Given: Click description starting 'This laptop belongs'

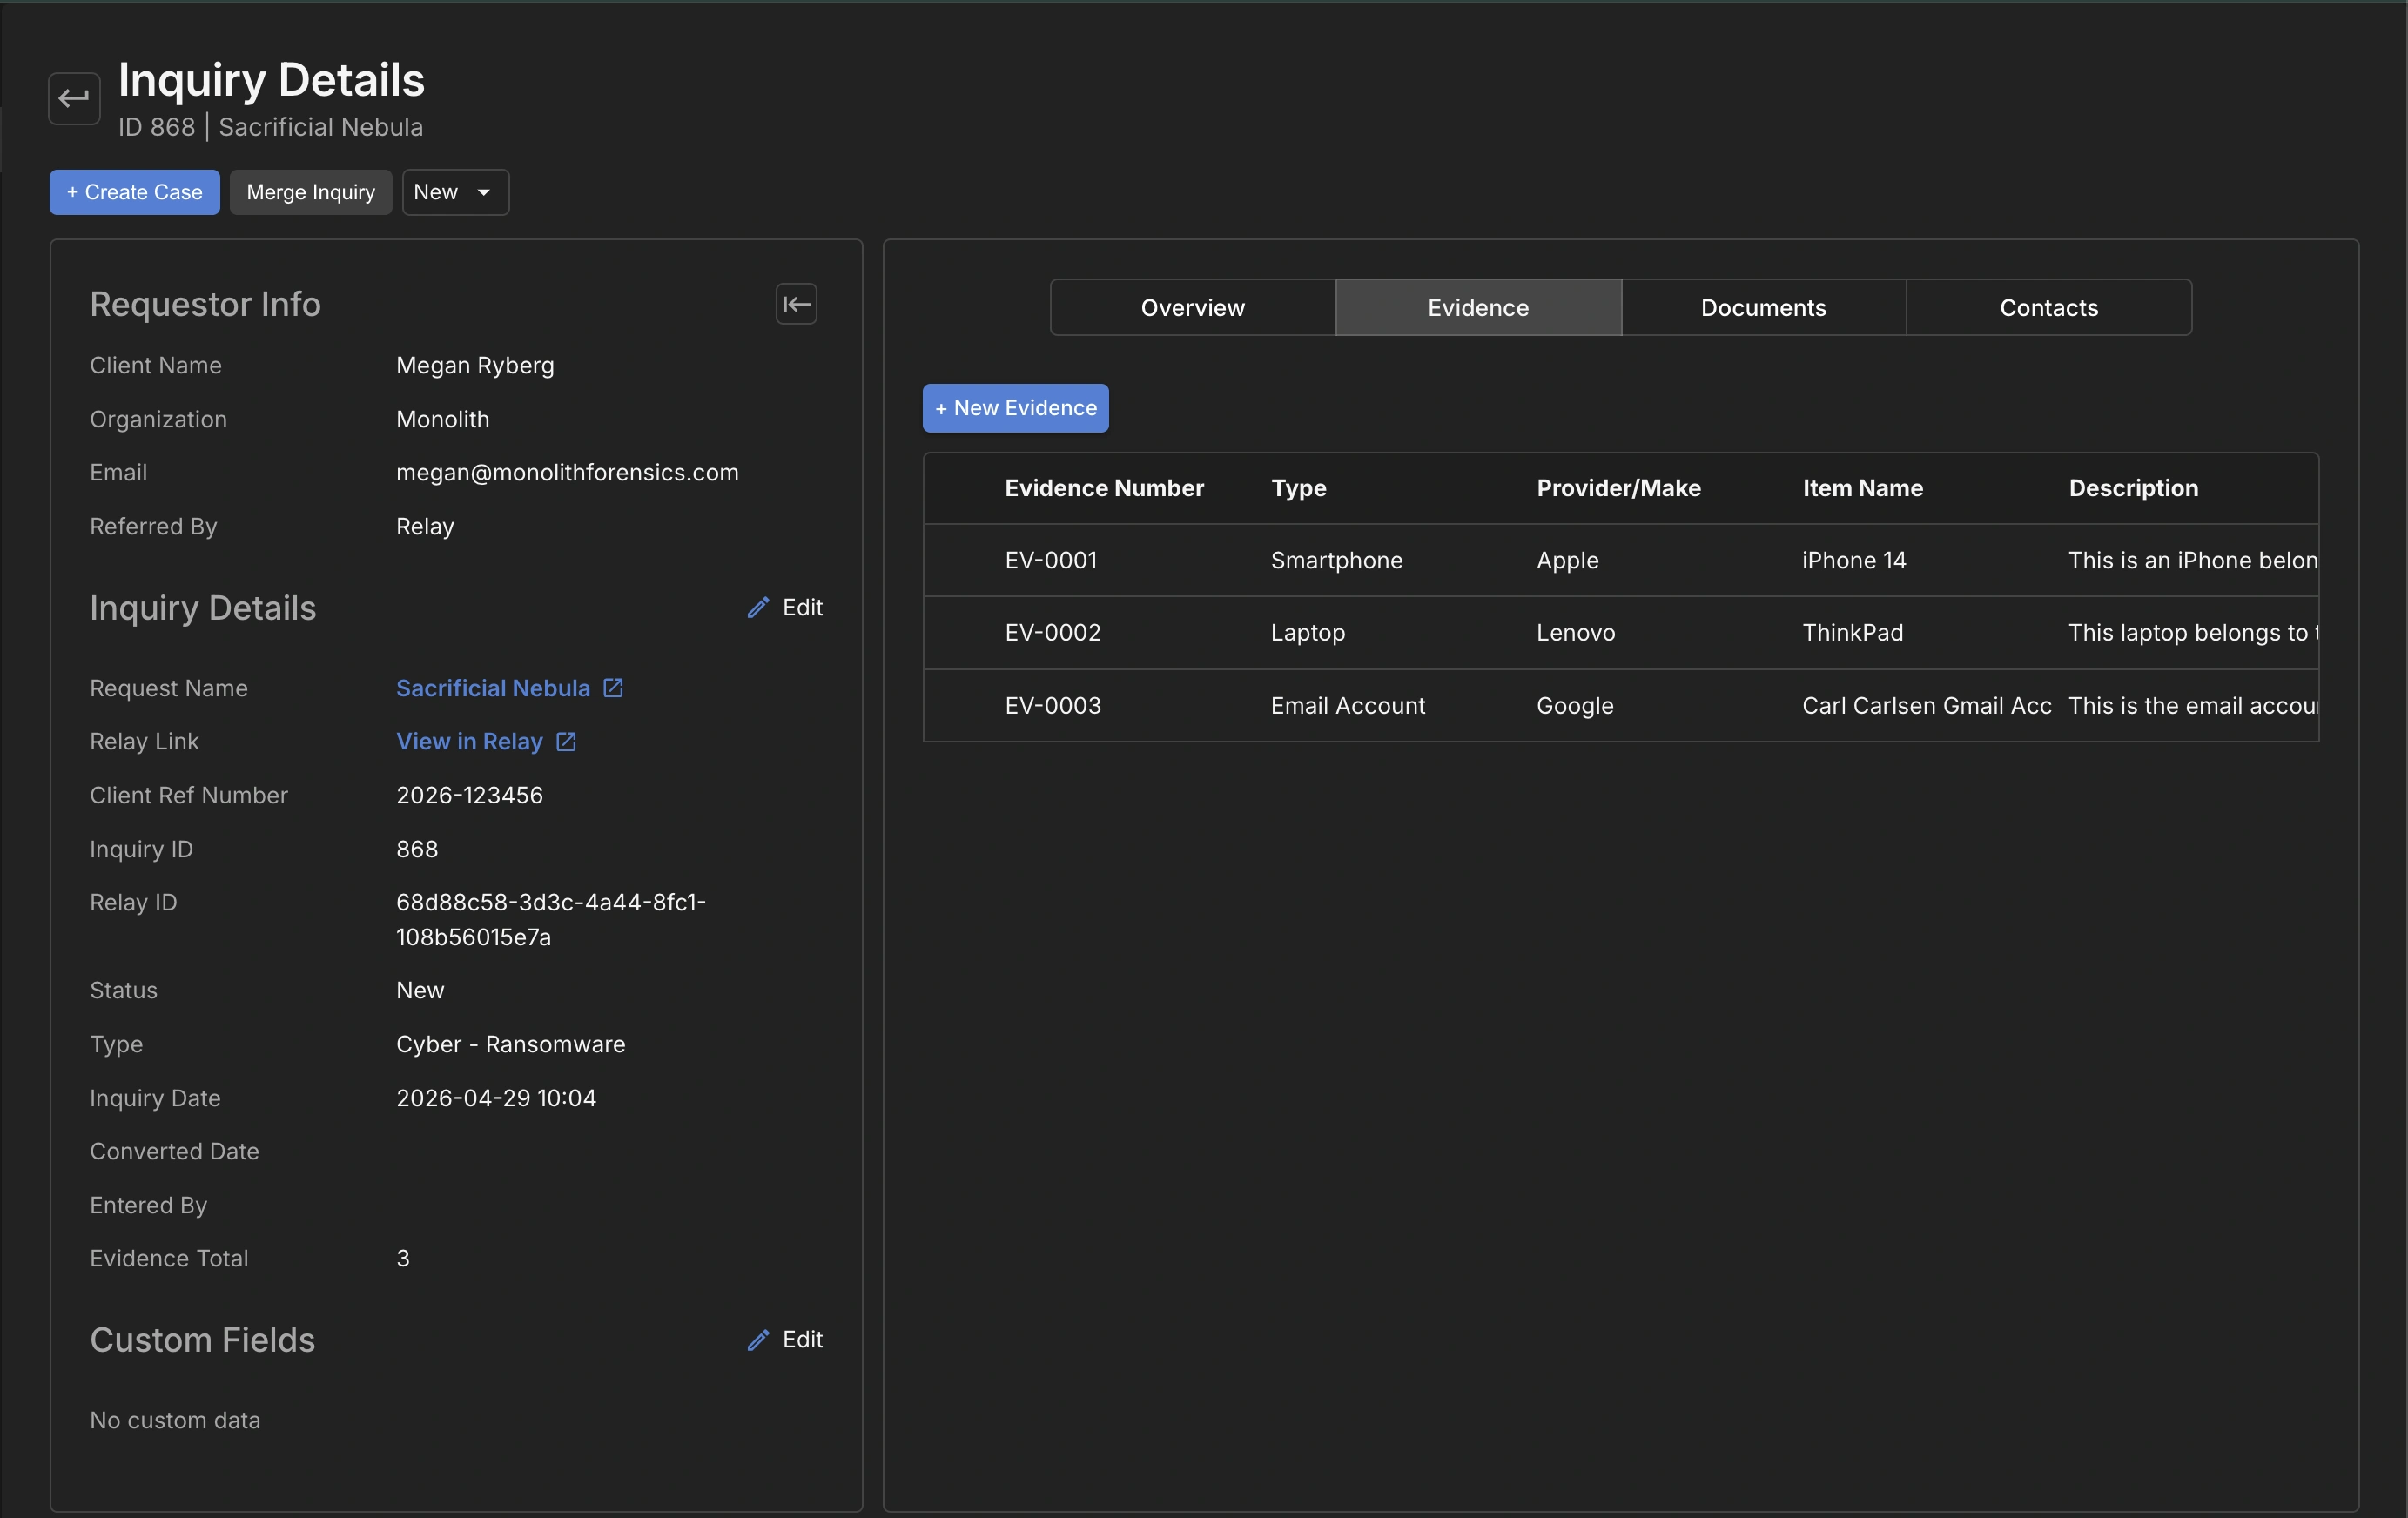Looking at the screenshot, I should pyautogui.click(x=2192, y=632).
